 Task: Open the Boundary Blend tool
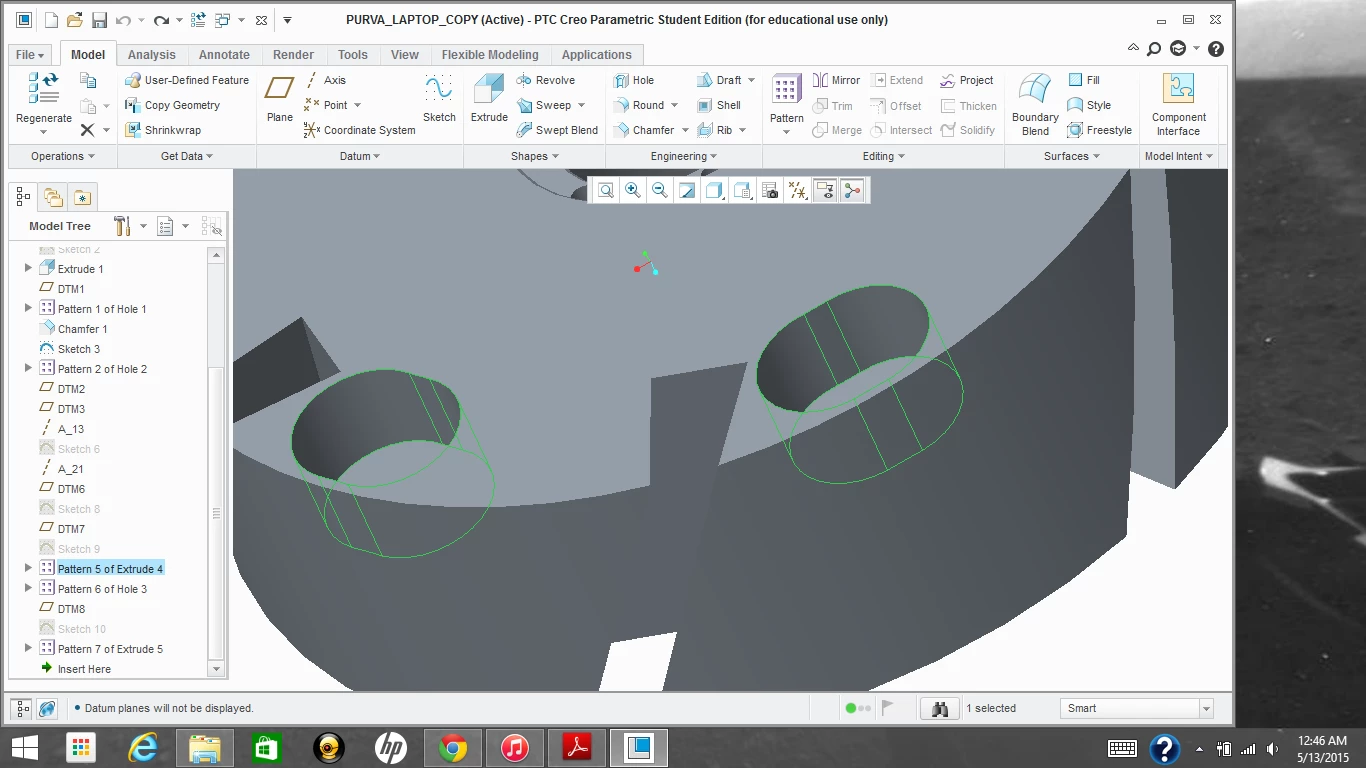[x=1035, y=103]
